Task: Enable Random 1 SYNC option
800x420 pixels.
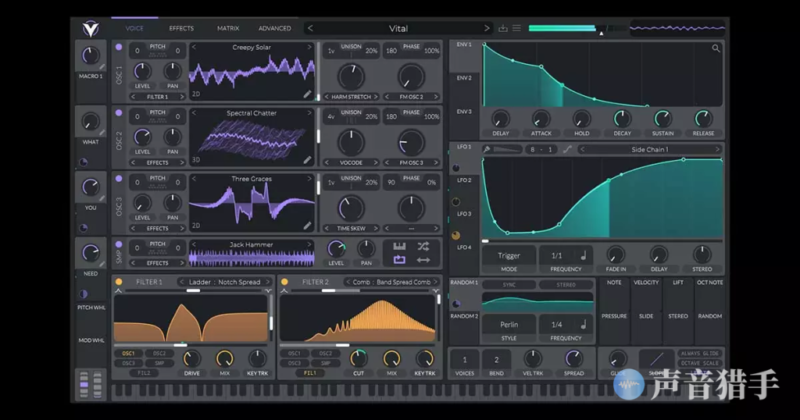Action: (509, 285)
